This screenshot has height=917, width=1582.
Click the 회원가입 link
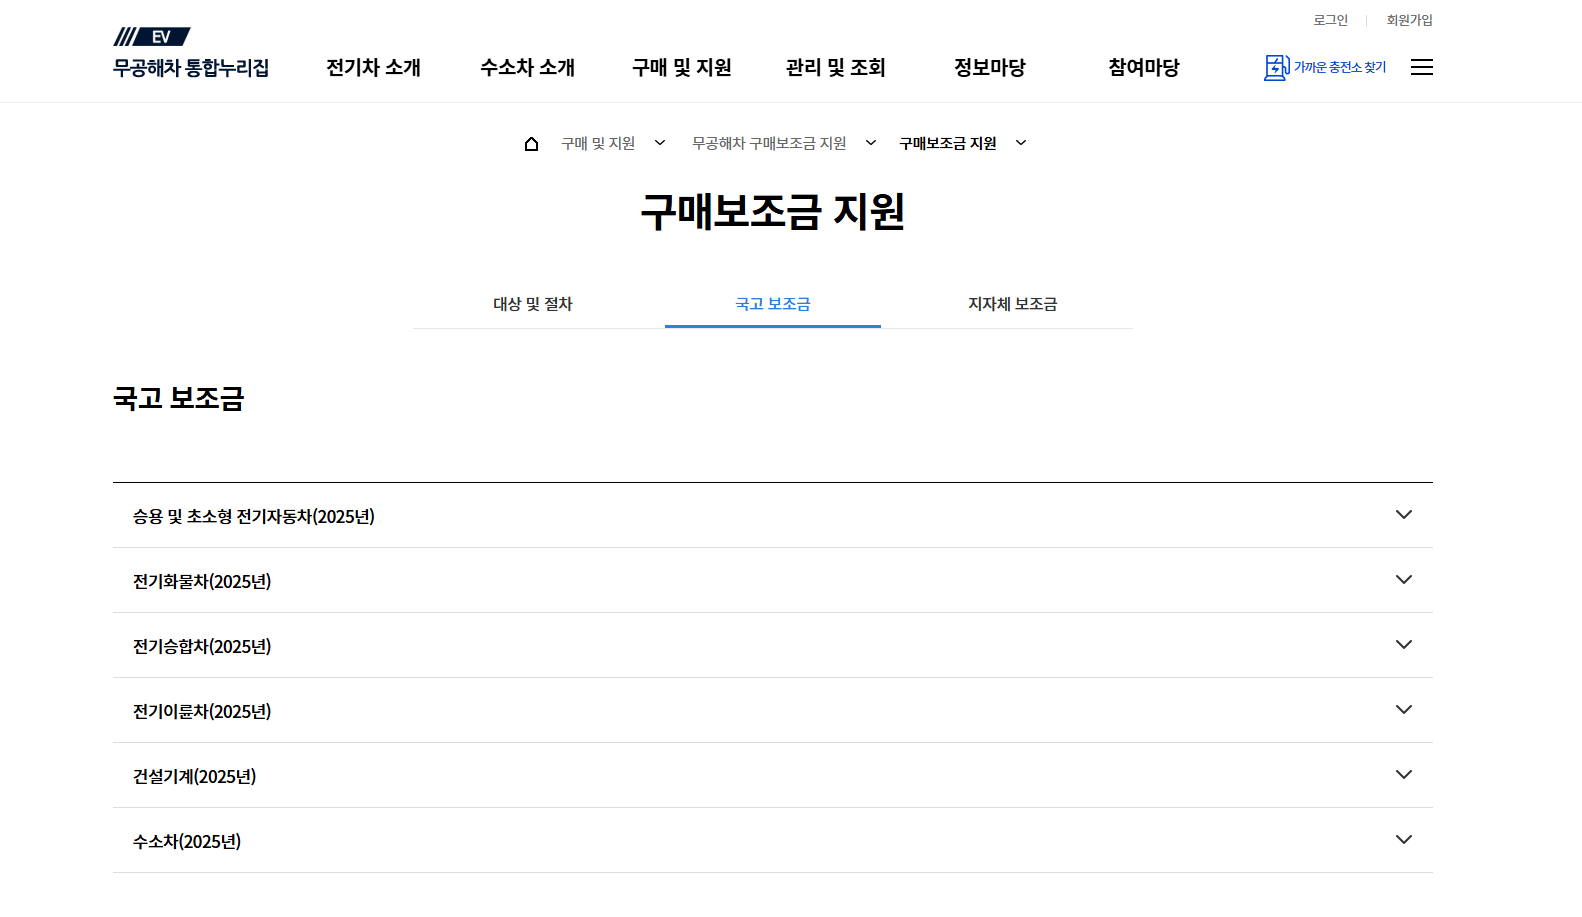click(1409, 20)
